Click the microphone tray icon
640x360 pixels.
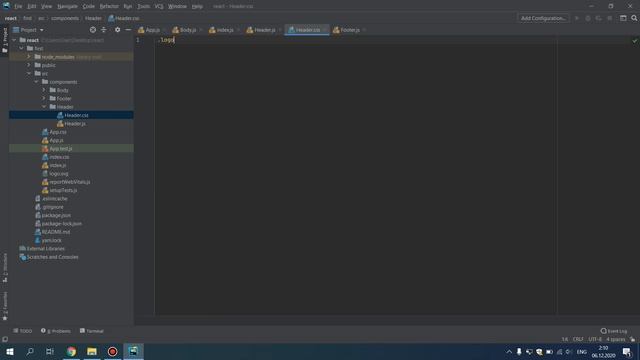[x=519, y=352]
